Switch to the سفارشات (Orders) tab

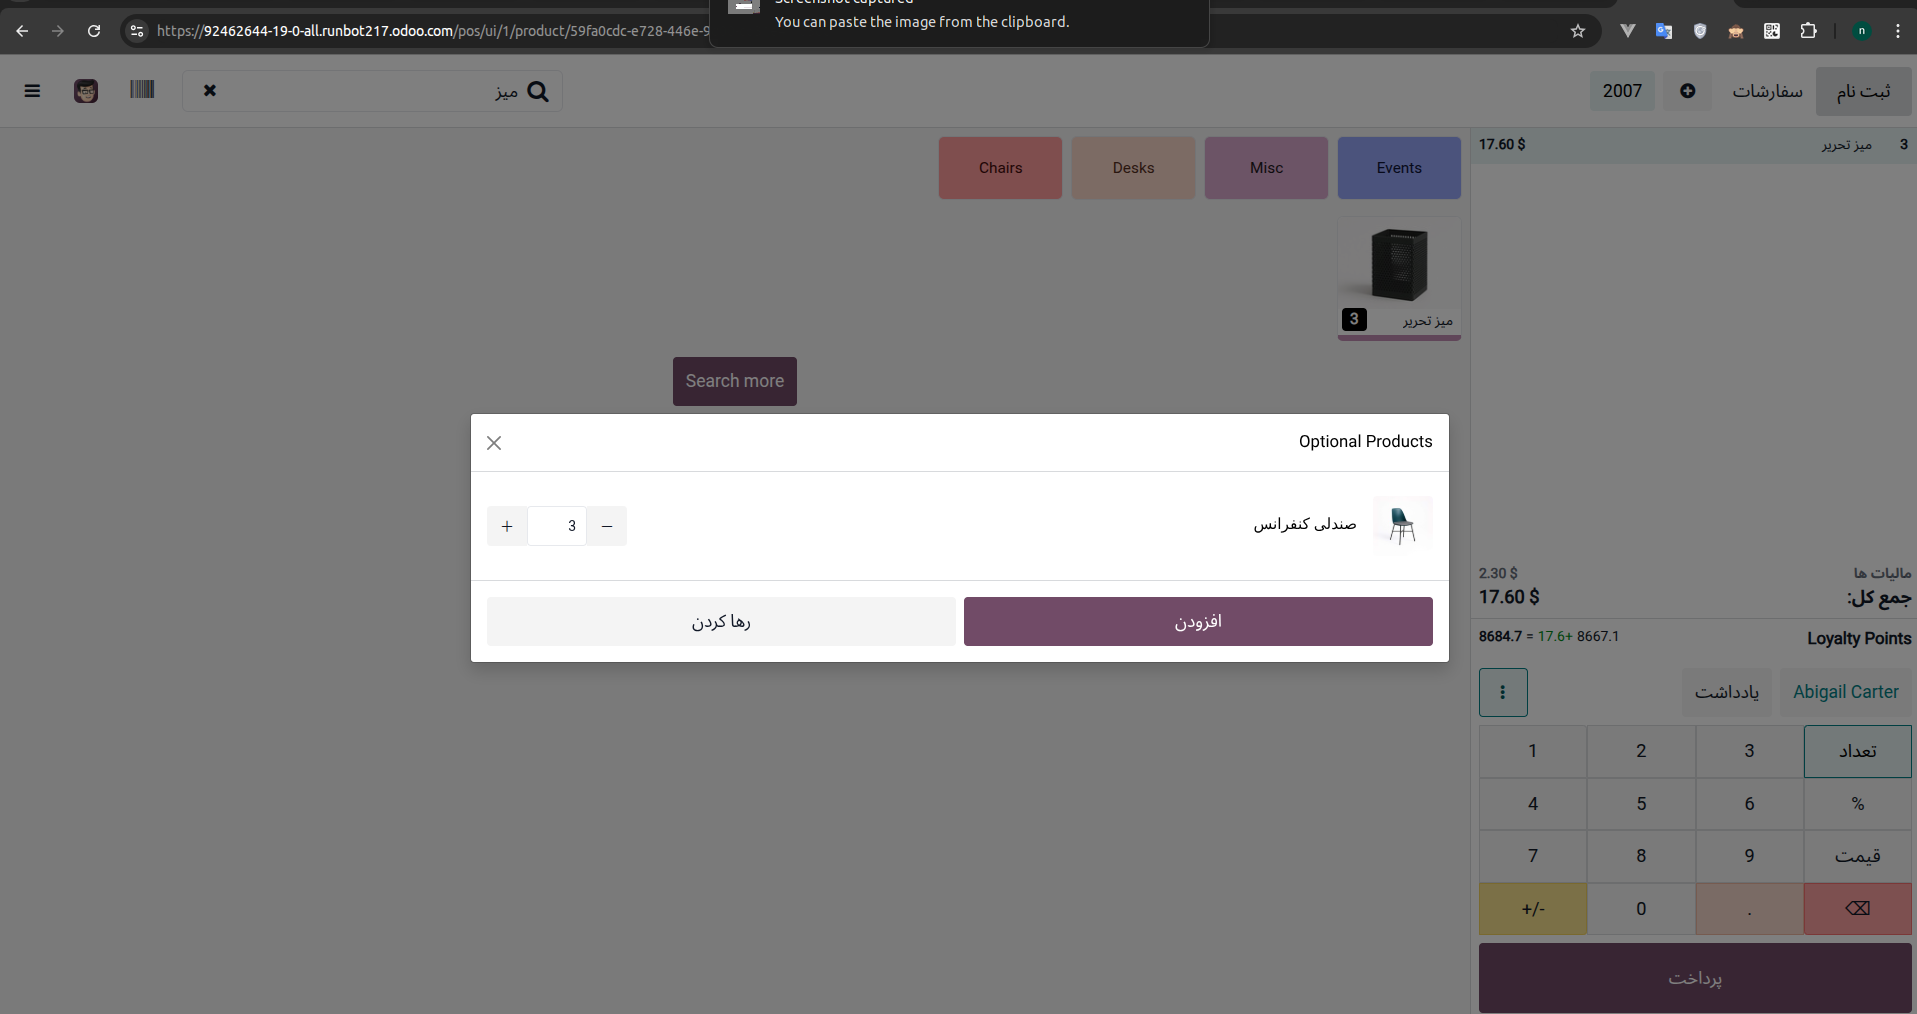[1767, 91]
